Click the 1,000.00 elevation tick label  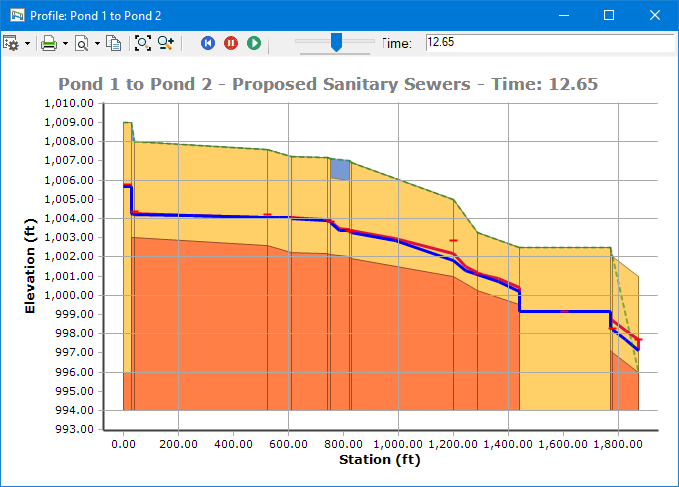point(69,295)
